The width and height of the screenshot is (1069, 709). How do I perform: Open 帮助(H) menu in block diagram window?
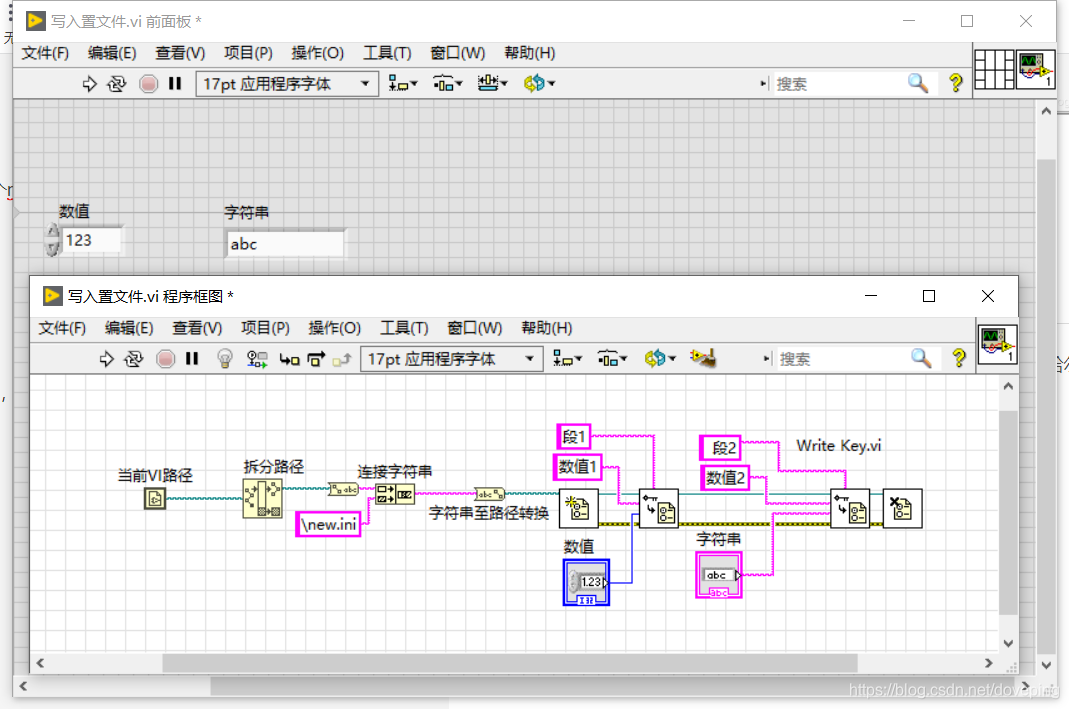(x=546, y=328)
